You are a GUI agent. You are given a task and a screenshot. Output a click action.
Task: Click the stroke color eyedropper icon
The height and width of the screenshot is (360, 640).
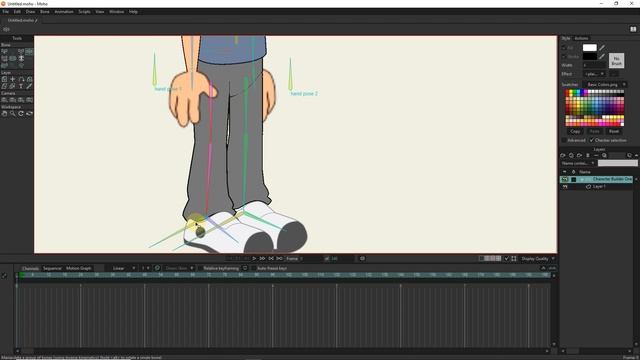[602, 57]
